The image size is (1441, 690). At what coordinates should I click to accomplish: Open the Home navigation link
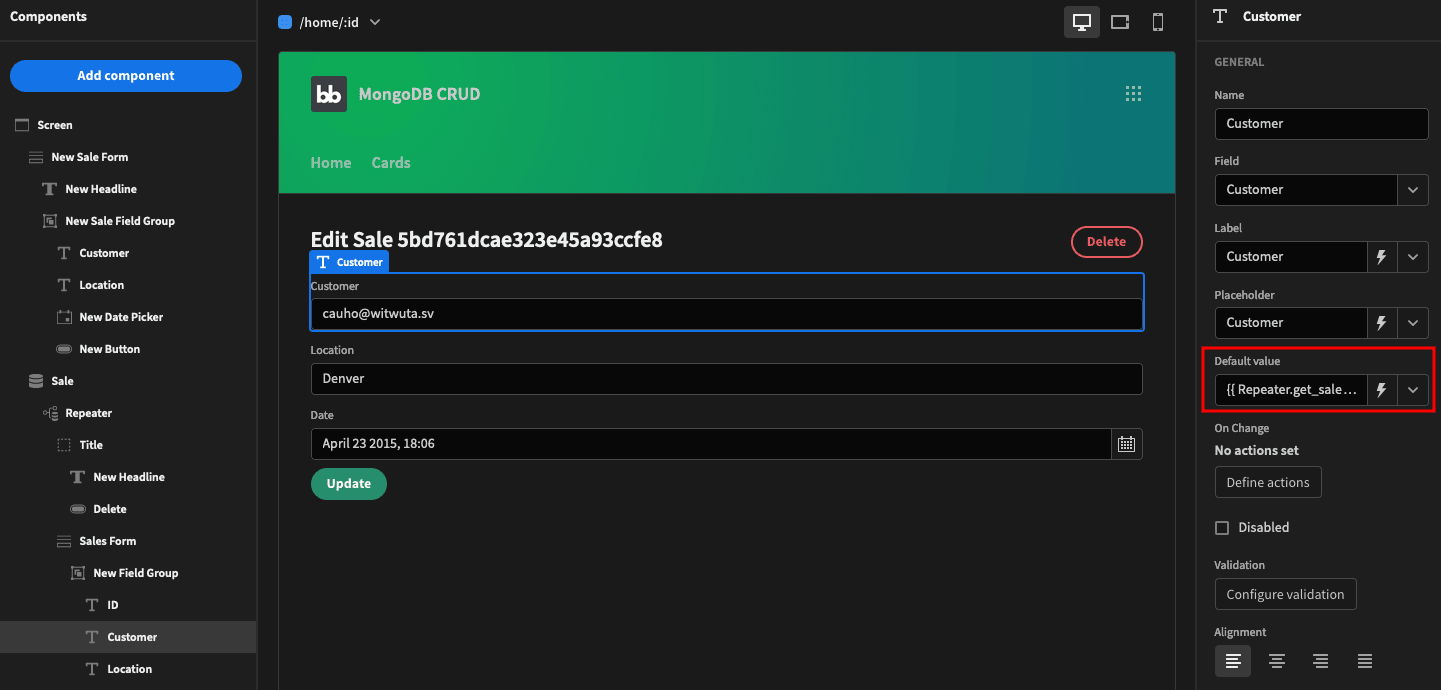(331, 163)
